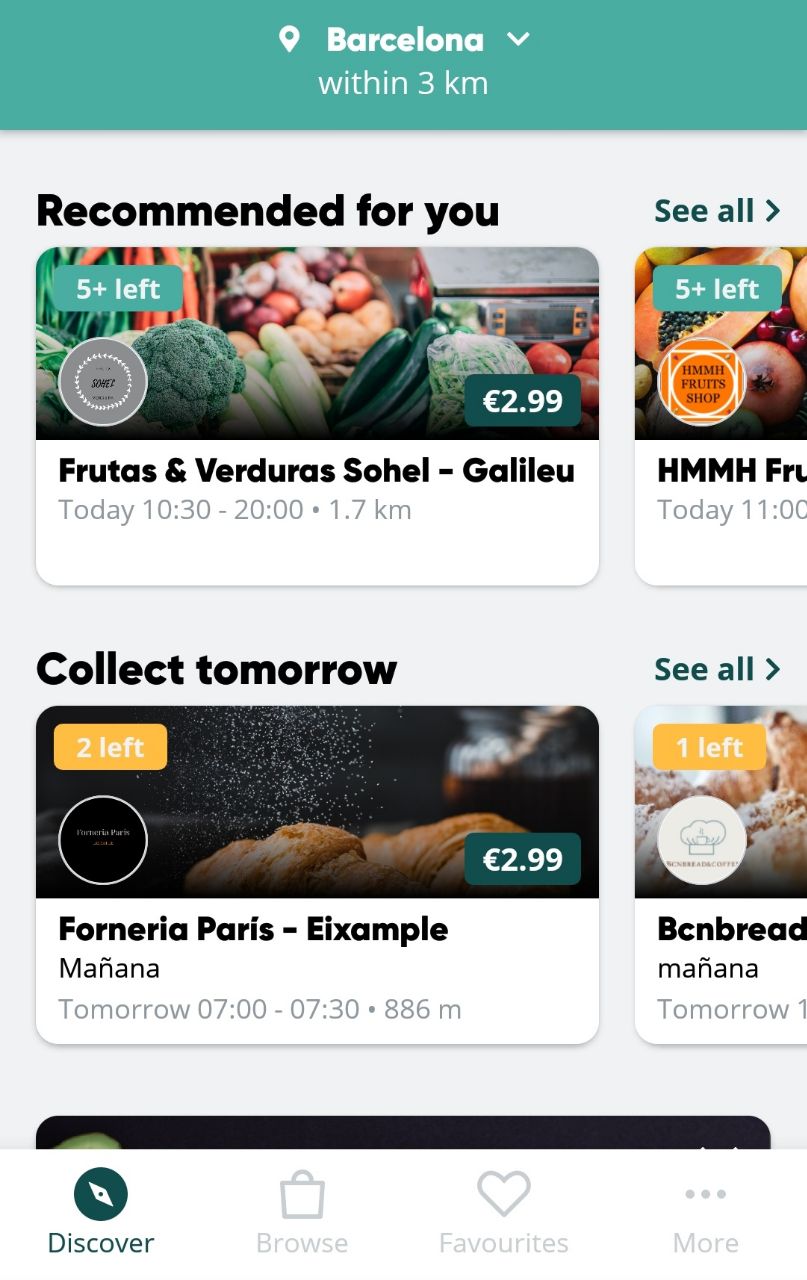Expand Recommended for you See all
Viewport: 807px width, 1280px height.
pyautogui.click(x=716, y=211)
